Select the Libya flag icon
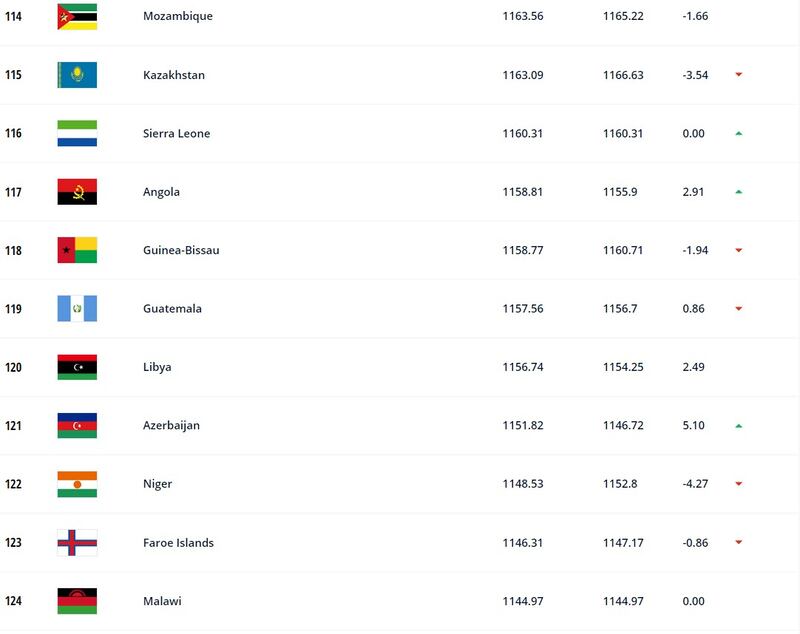Image resolution: width=800 pixels, height=634 pixels. [x=77, y=367]
